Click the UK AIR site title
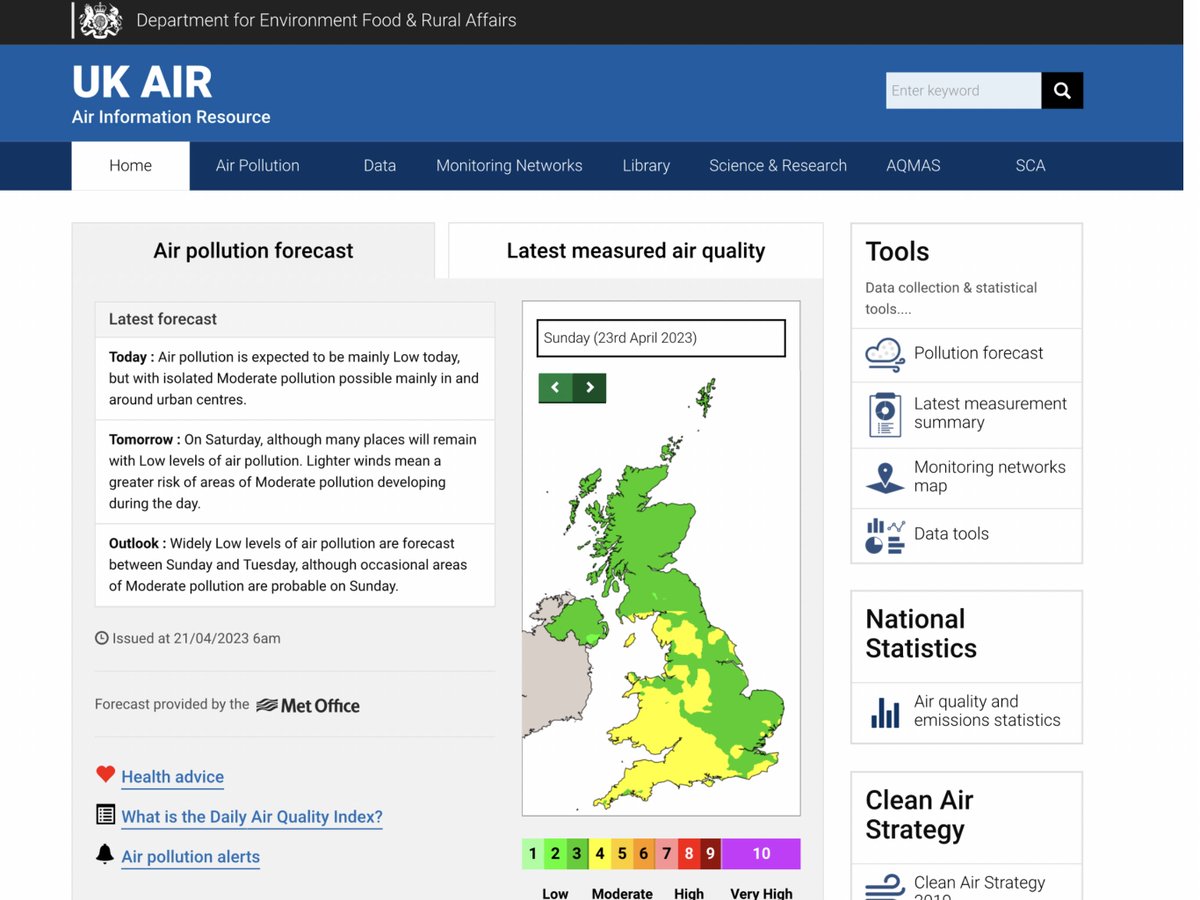This screenshot has height=900, width=1200. [142, 82]
